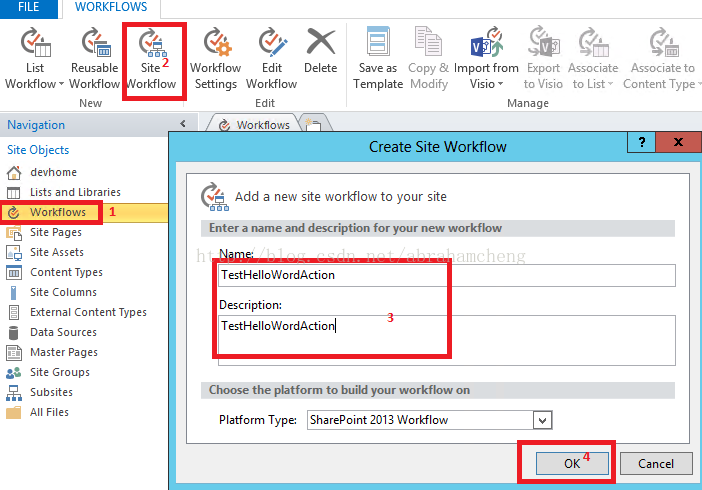Image resolution: width=702 pixels, height=490 pixels.
Task: Click the new tab next to Workflows
Action: 315,125
